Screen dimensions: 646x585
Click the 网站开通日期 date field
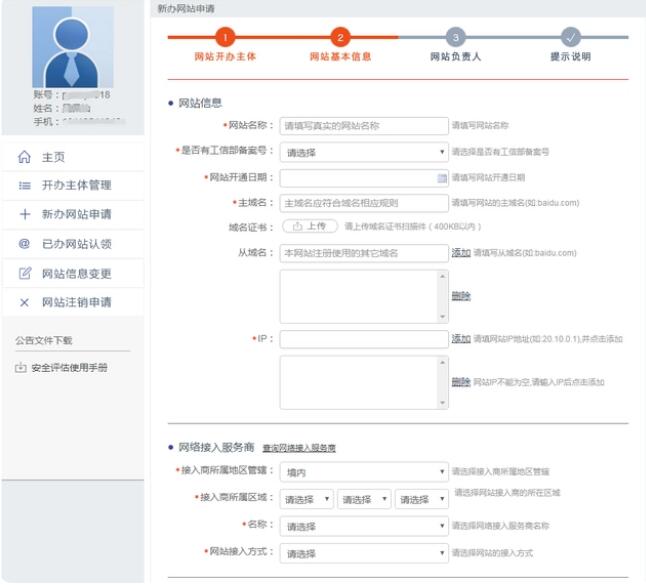364,178
